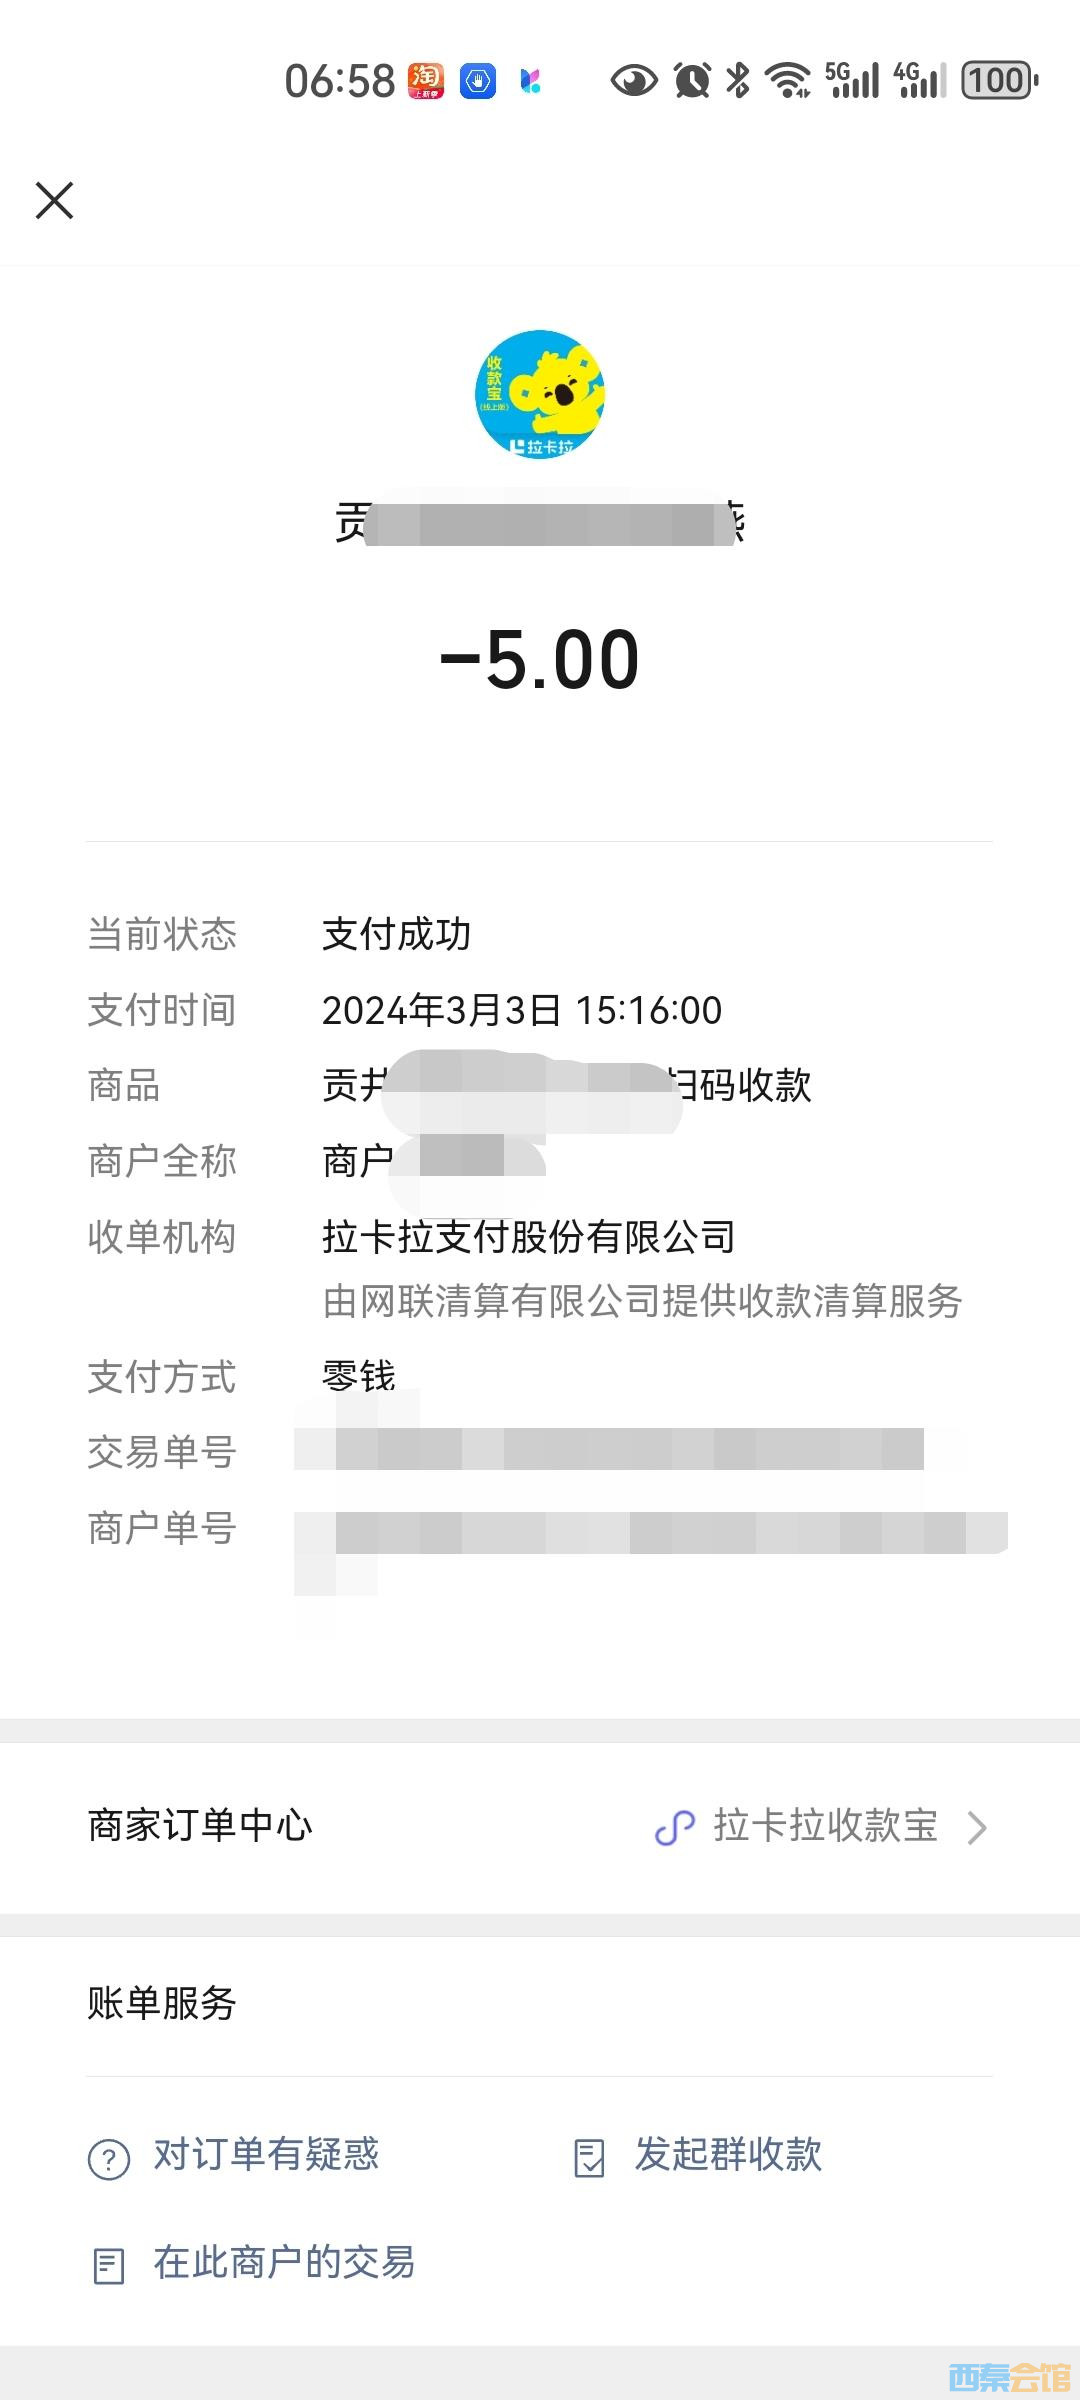
Task: Tap the mini program link icon
Action: point(675,1828)
